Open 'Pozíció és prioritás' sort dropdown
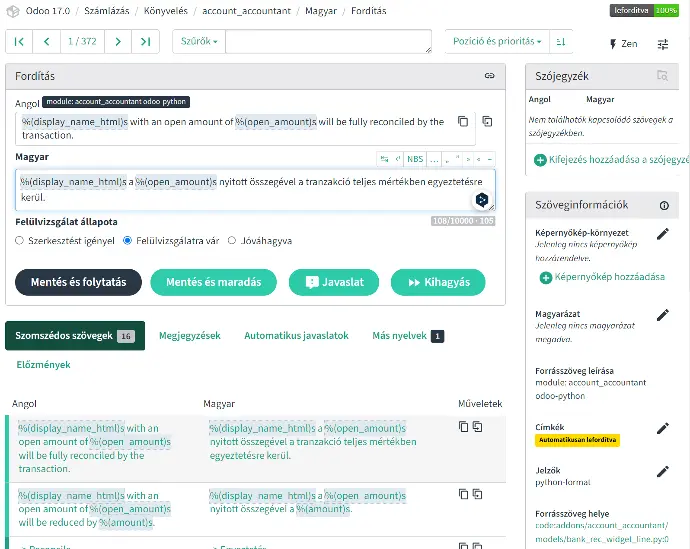 pyautogui.click(x=497, y=42)
